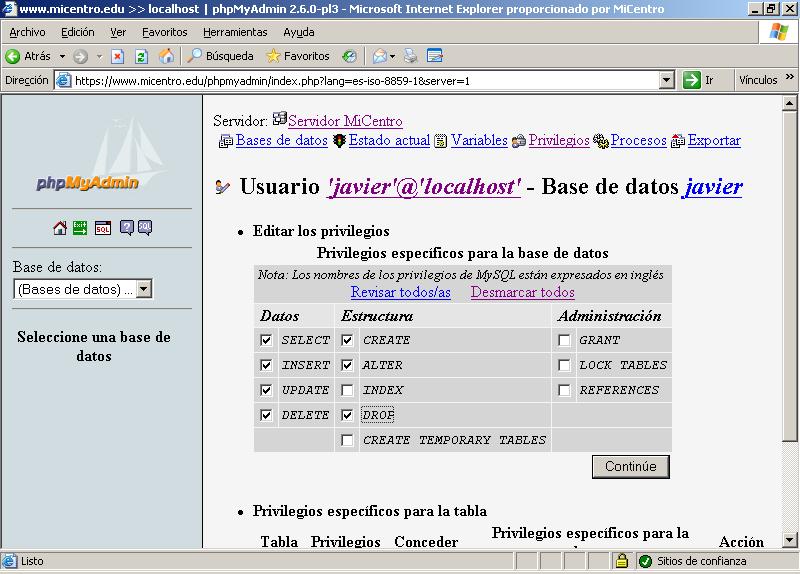Click the History (media) icon

tap(349, 56)
